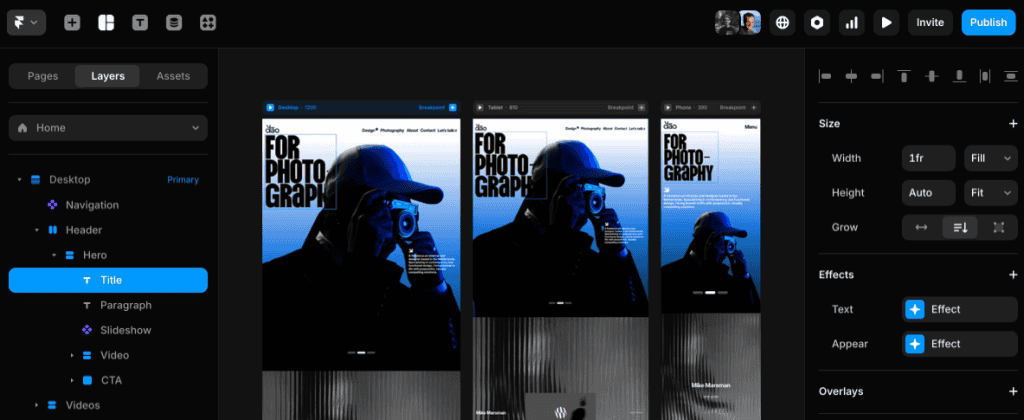Click the Insert plus tool
The image size is (1024, 420).
click(72, 23)
